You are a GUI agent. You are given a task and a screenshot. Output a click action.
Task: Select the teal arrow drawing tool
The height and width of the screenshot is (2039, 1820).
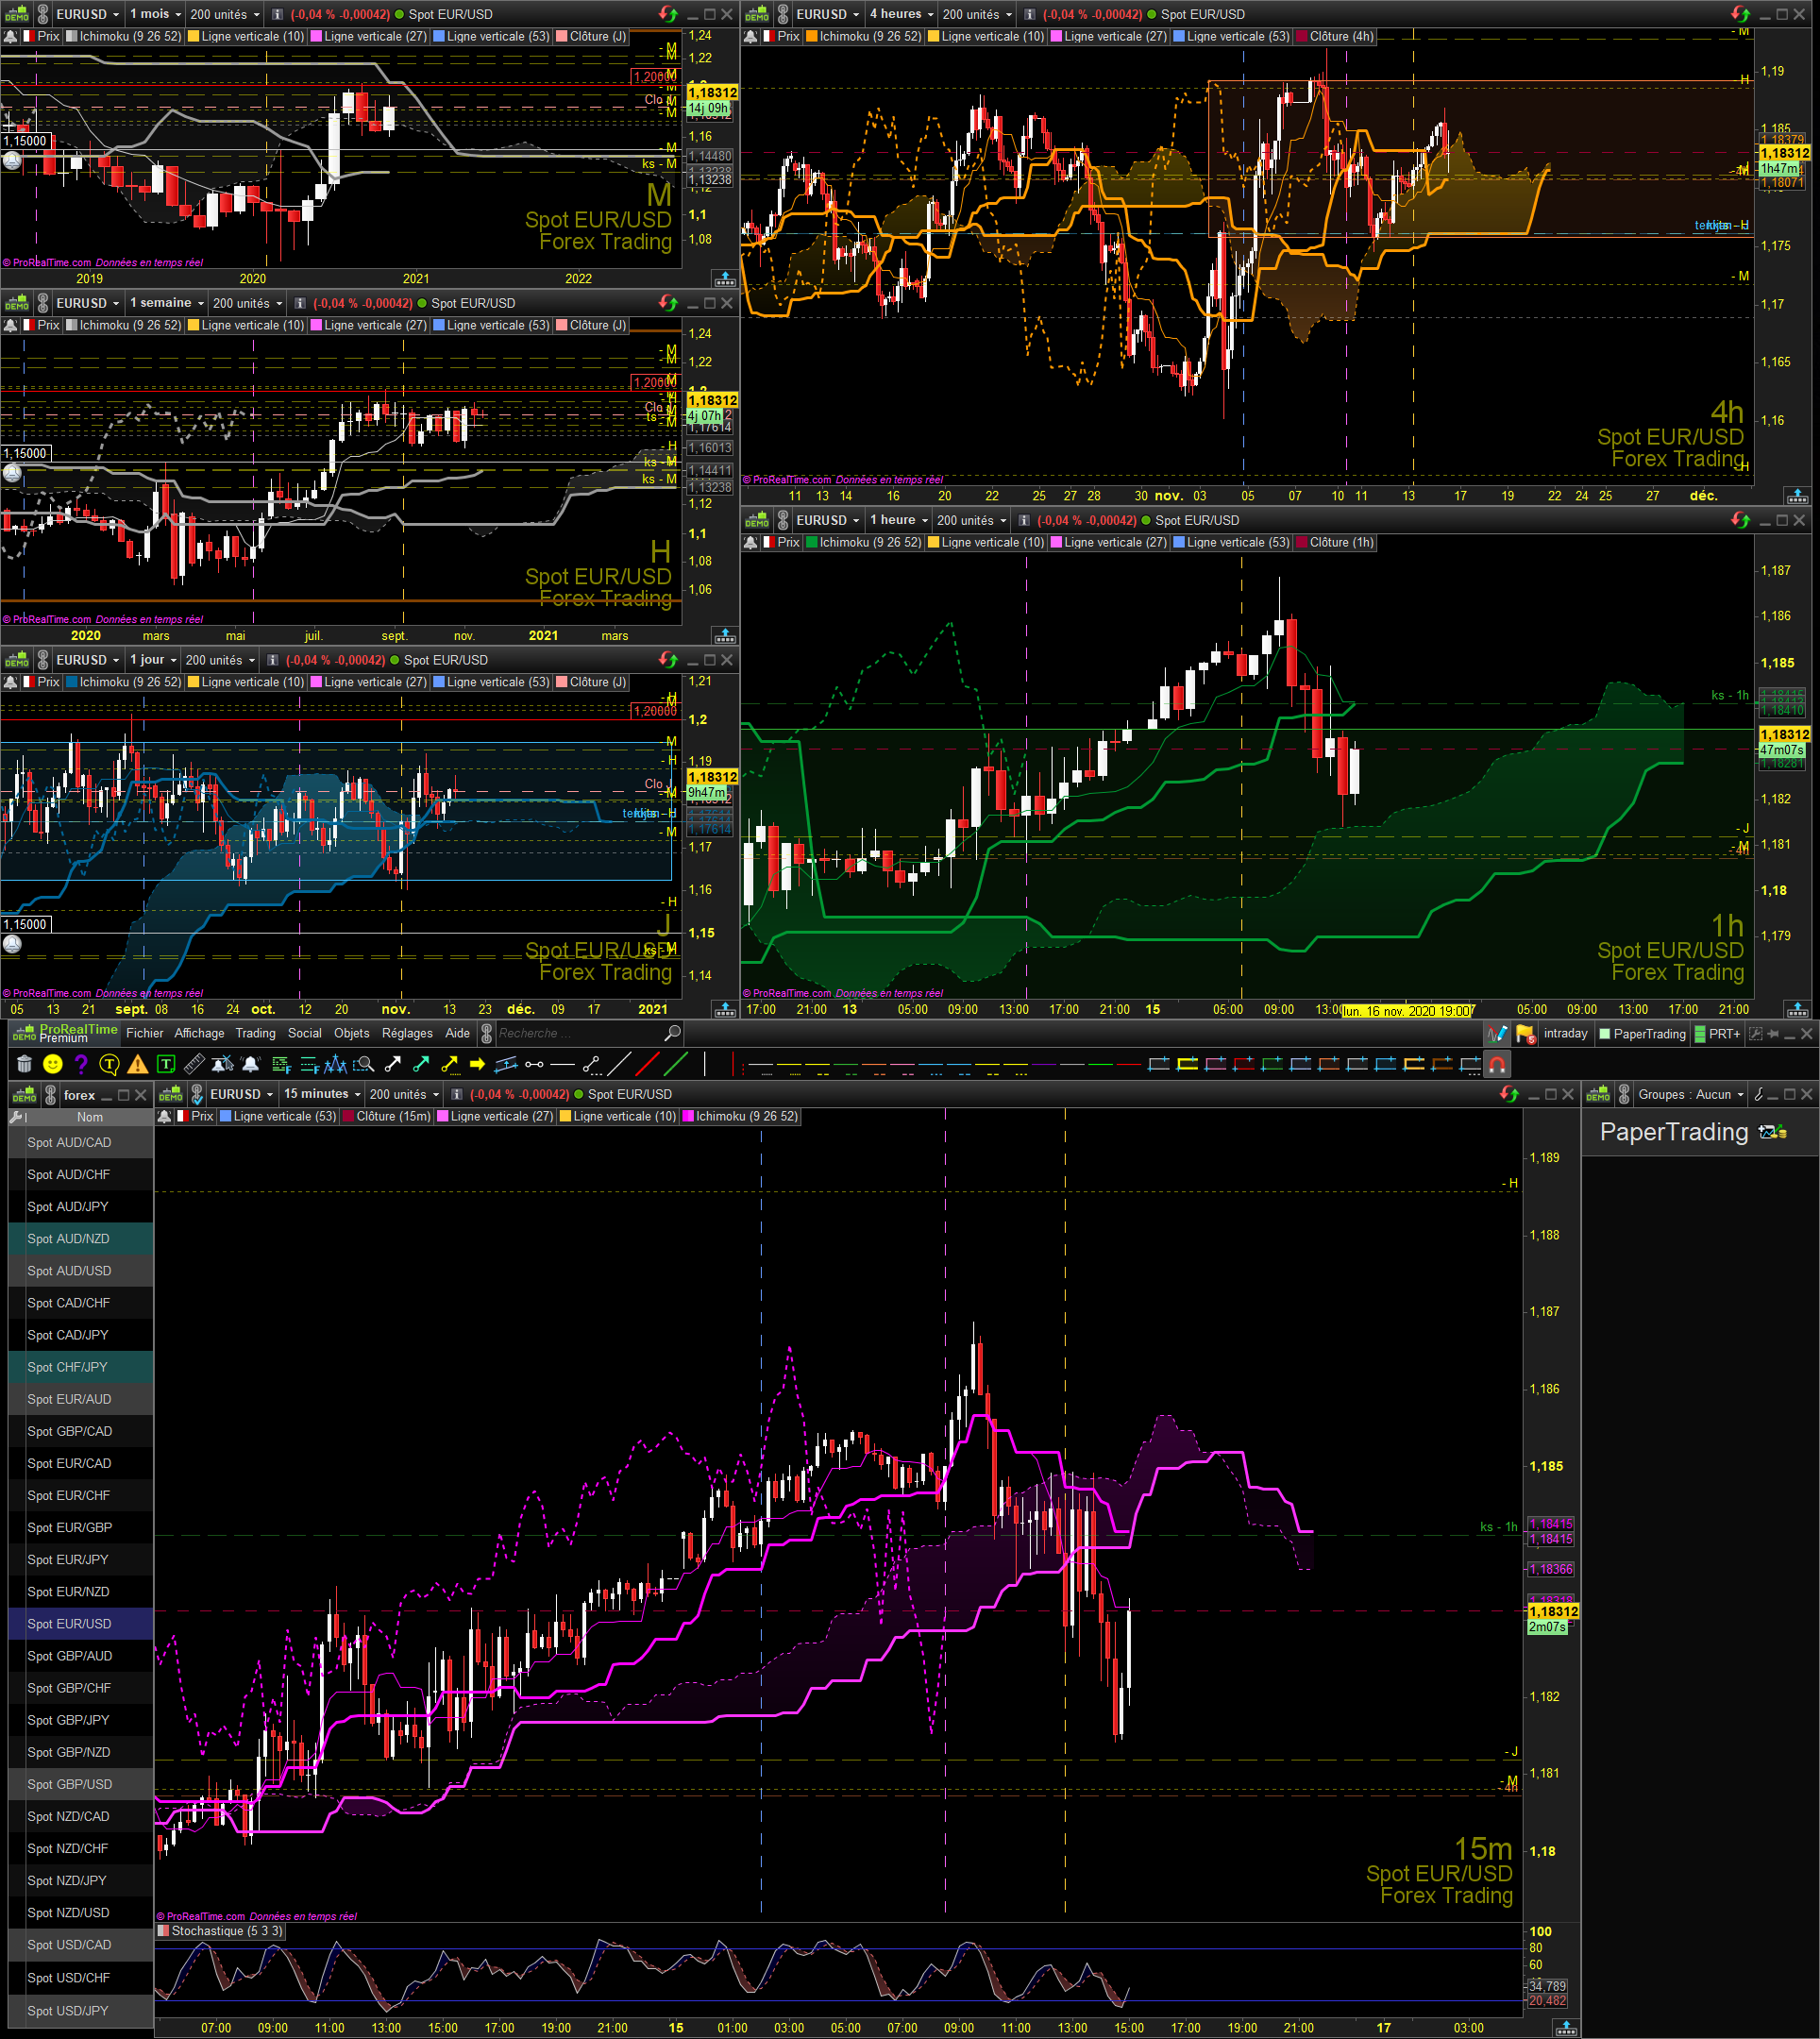coord(421,1064)
